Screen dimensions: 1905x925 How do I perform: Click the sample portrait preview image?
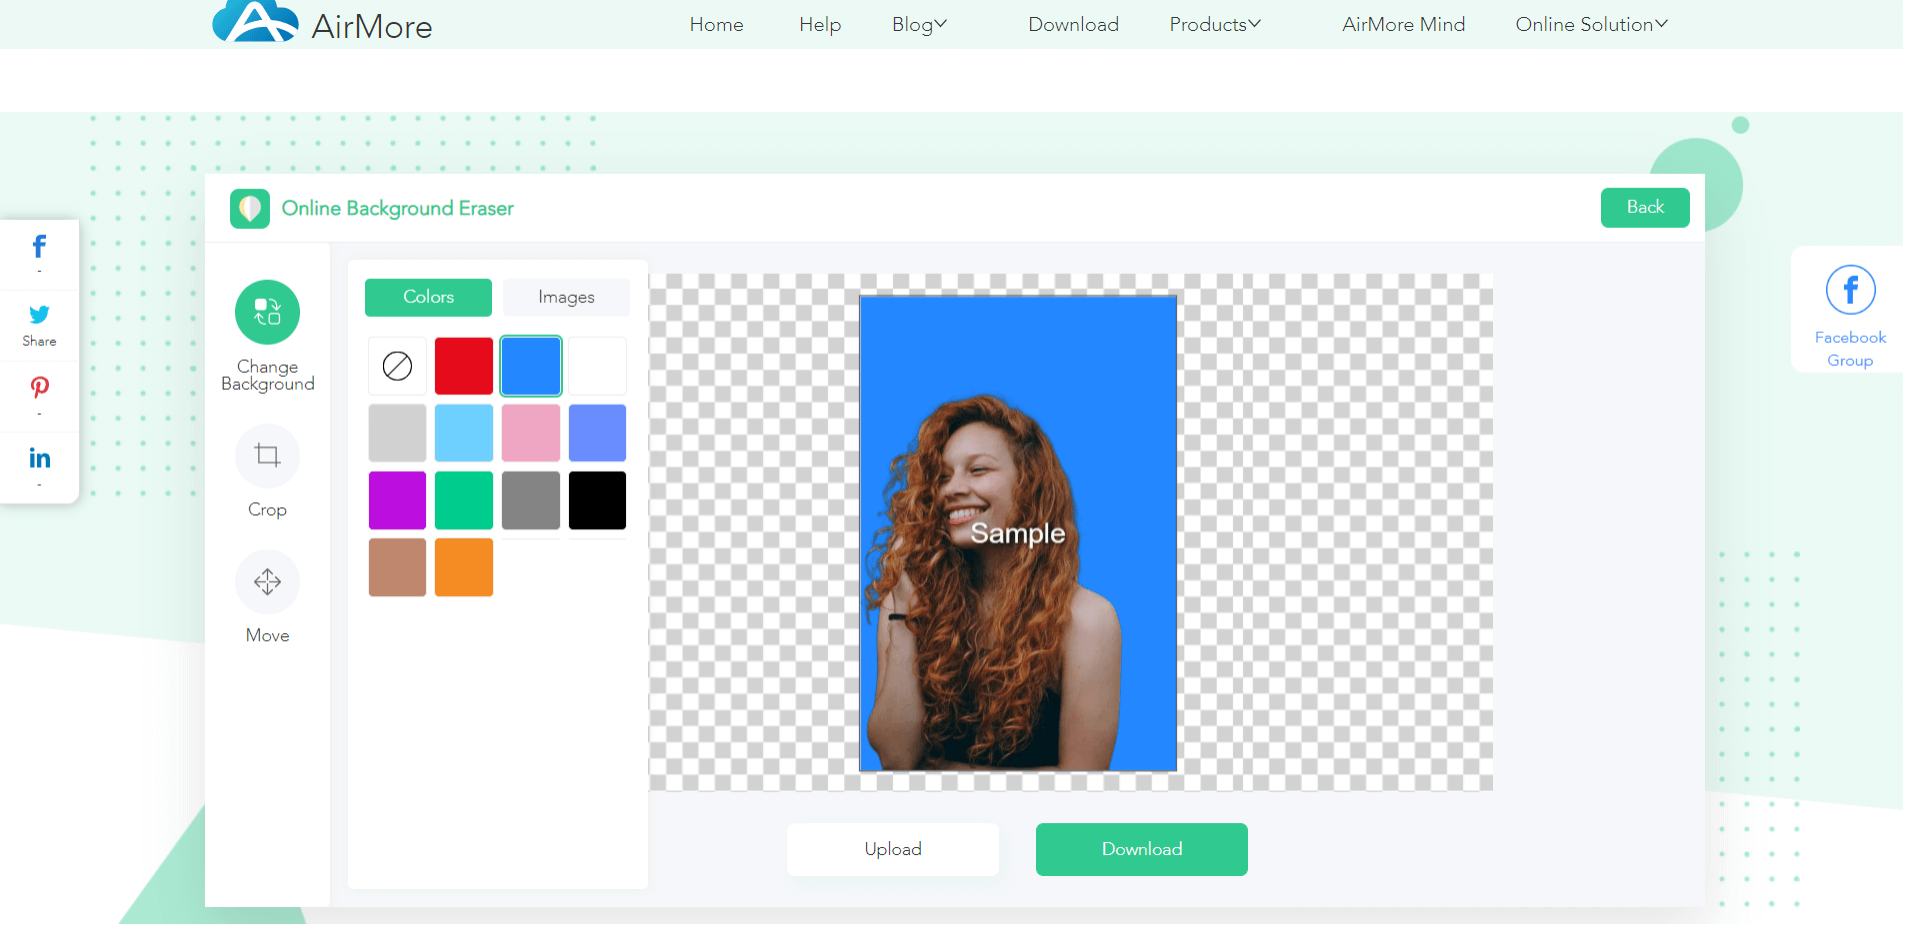(x=1018, y=533)
